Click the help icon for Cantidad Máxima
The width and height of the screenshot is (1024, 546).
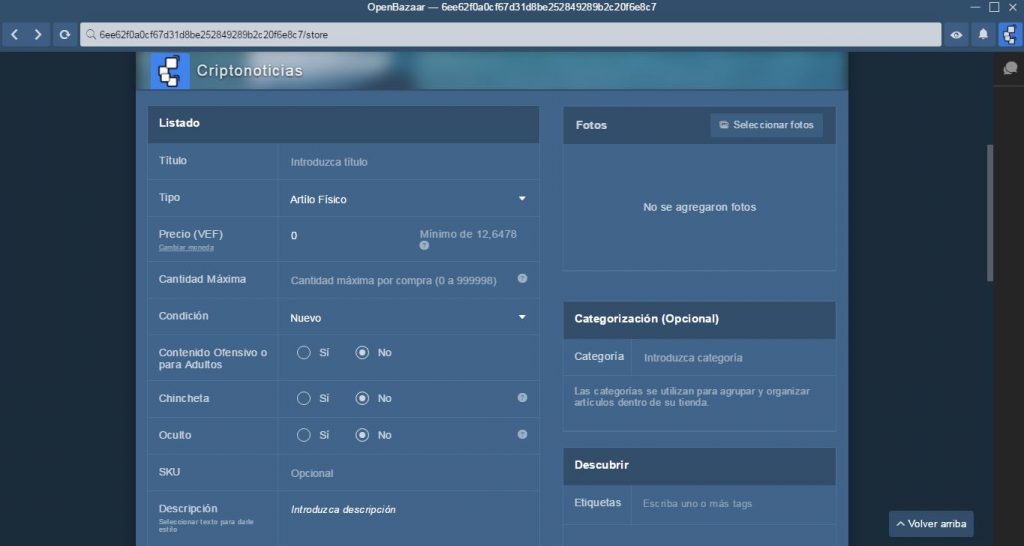tap(522, 278)
